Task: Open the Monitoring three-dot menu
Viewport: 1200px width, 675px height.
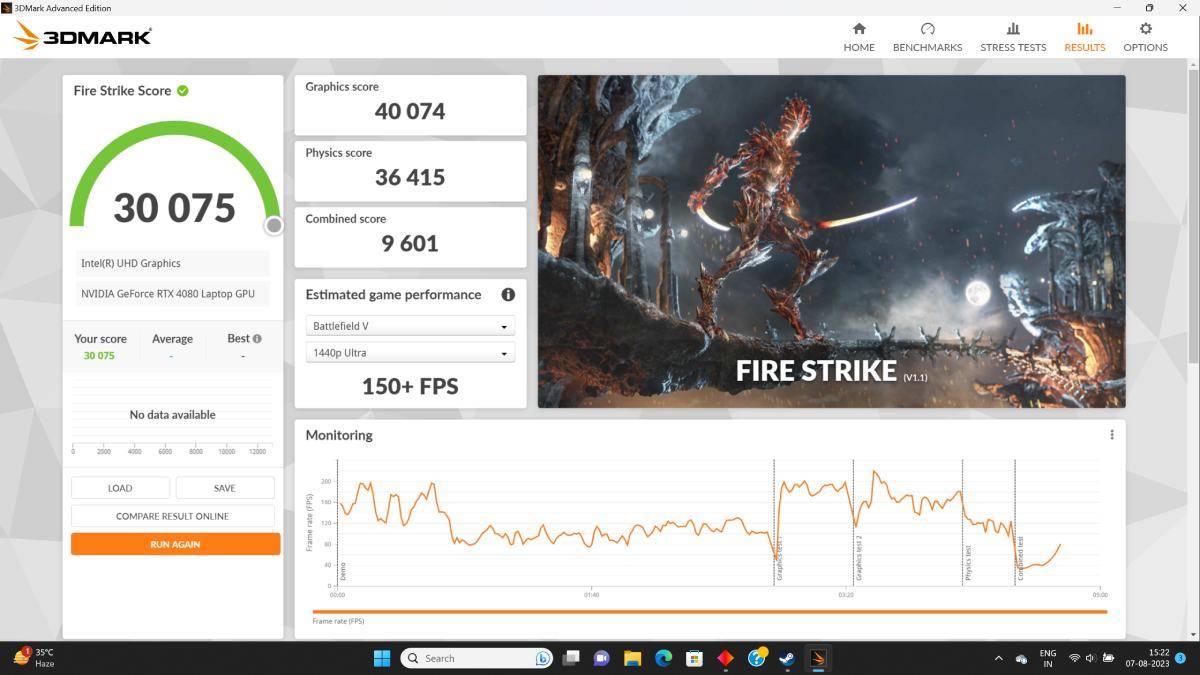Action: [x=1111, y=435]
